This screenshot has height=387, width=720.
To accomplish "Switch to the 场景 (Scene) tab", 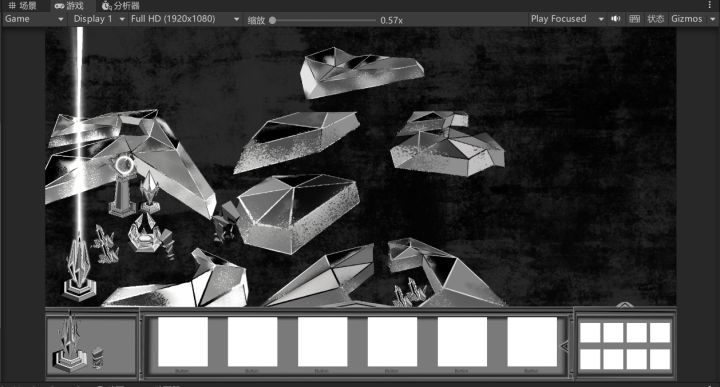I will click(x=22, y=6).
